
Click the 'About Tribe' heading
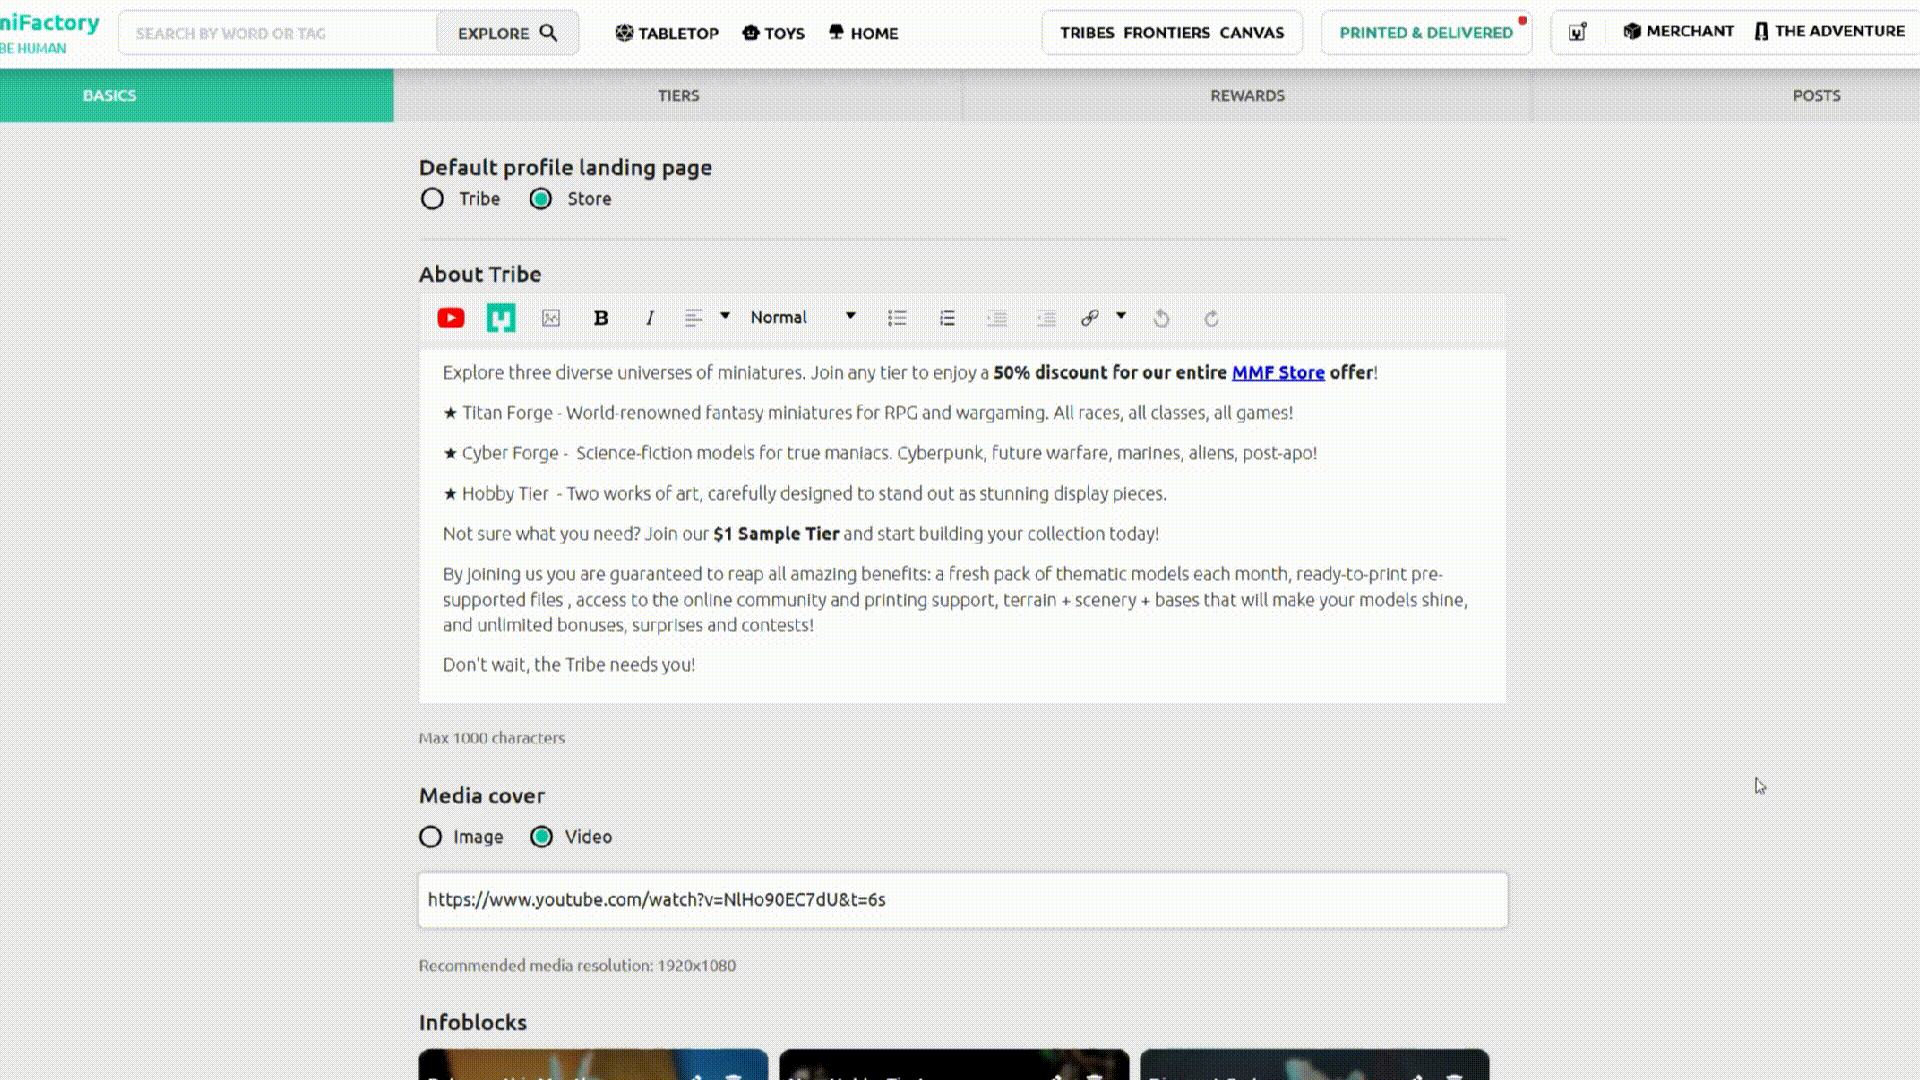coord(480,274)
